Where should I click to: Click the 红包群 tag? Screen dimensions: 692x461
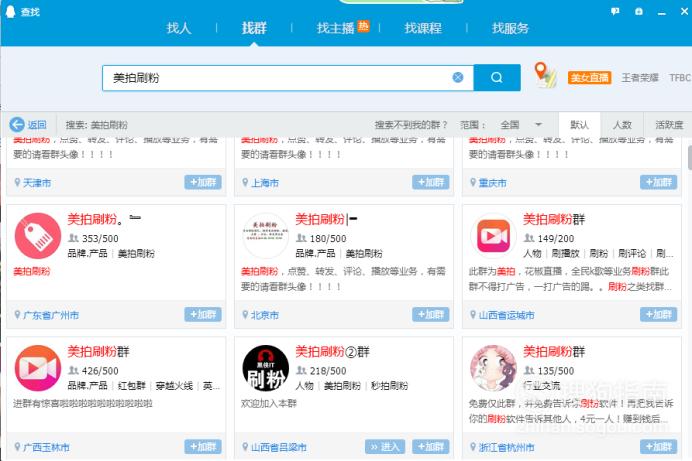click(132, 386)
